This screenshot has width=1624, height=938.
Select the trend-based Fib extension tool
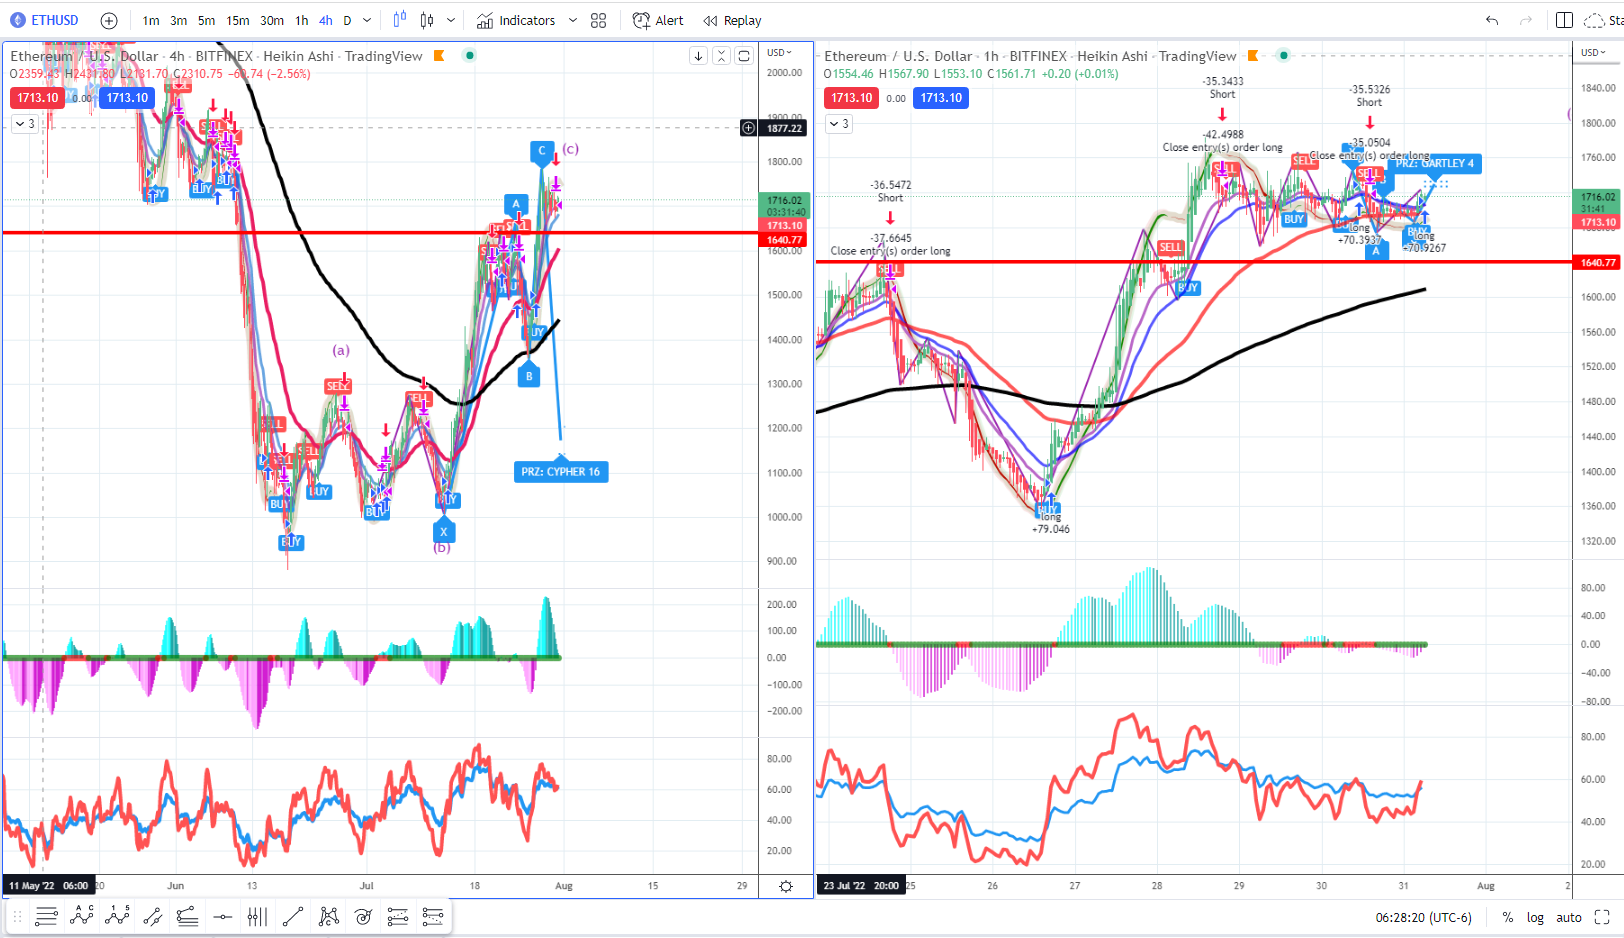(x=398, y=916)
